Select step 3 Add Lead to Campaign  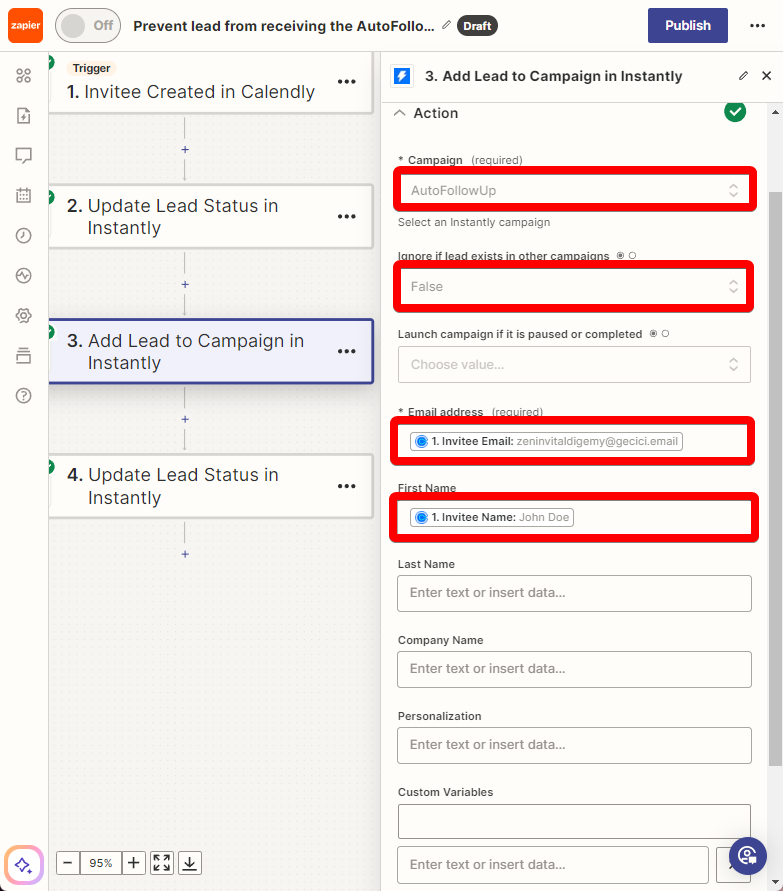[211, 351]
